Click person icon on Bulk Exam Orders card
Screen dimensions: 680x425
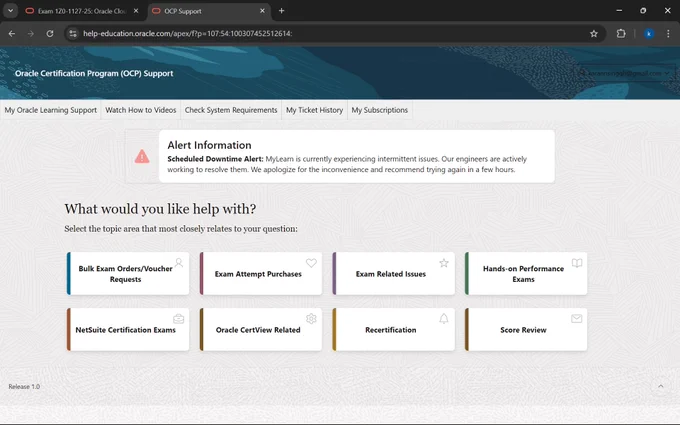coord(179,263)
